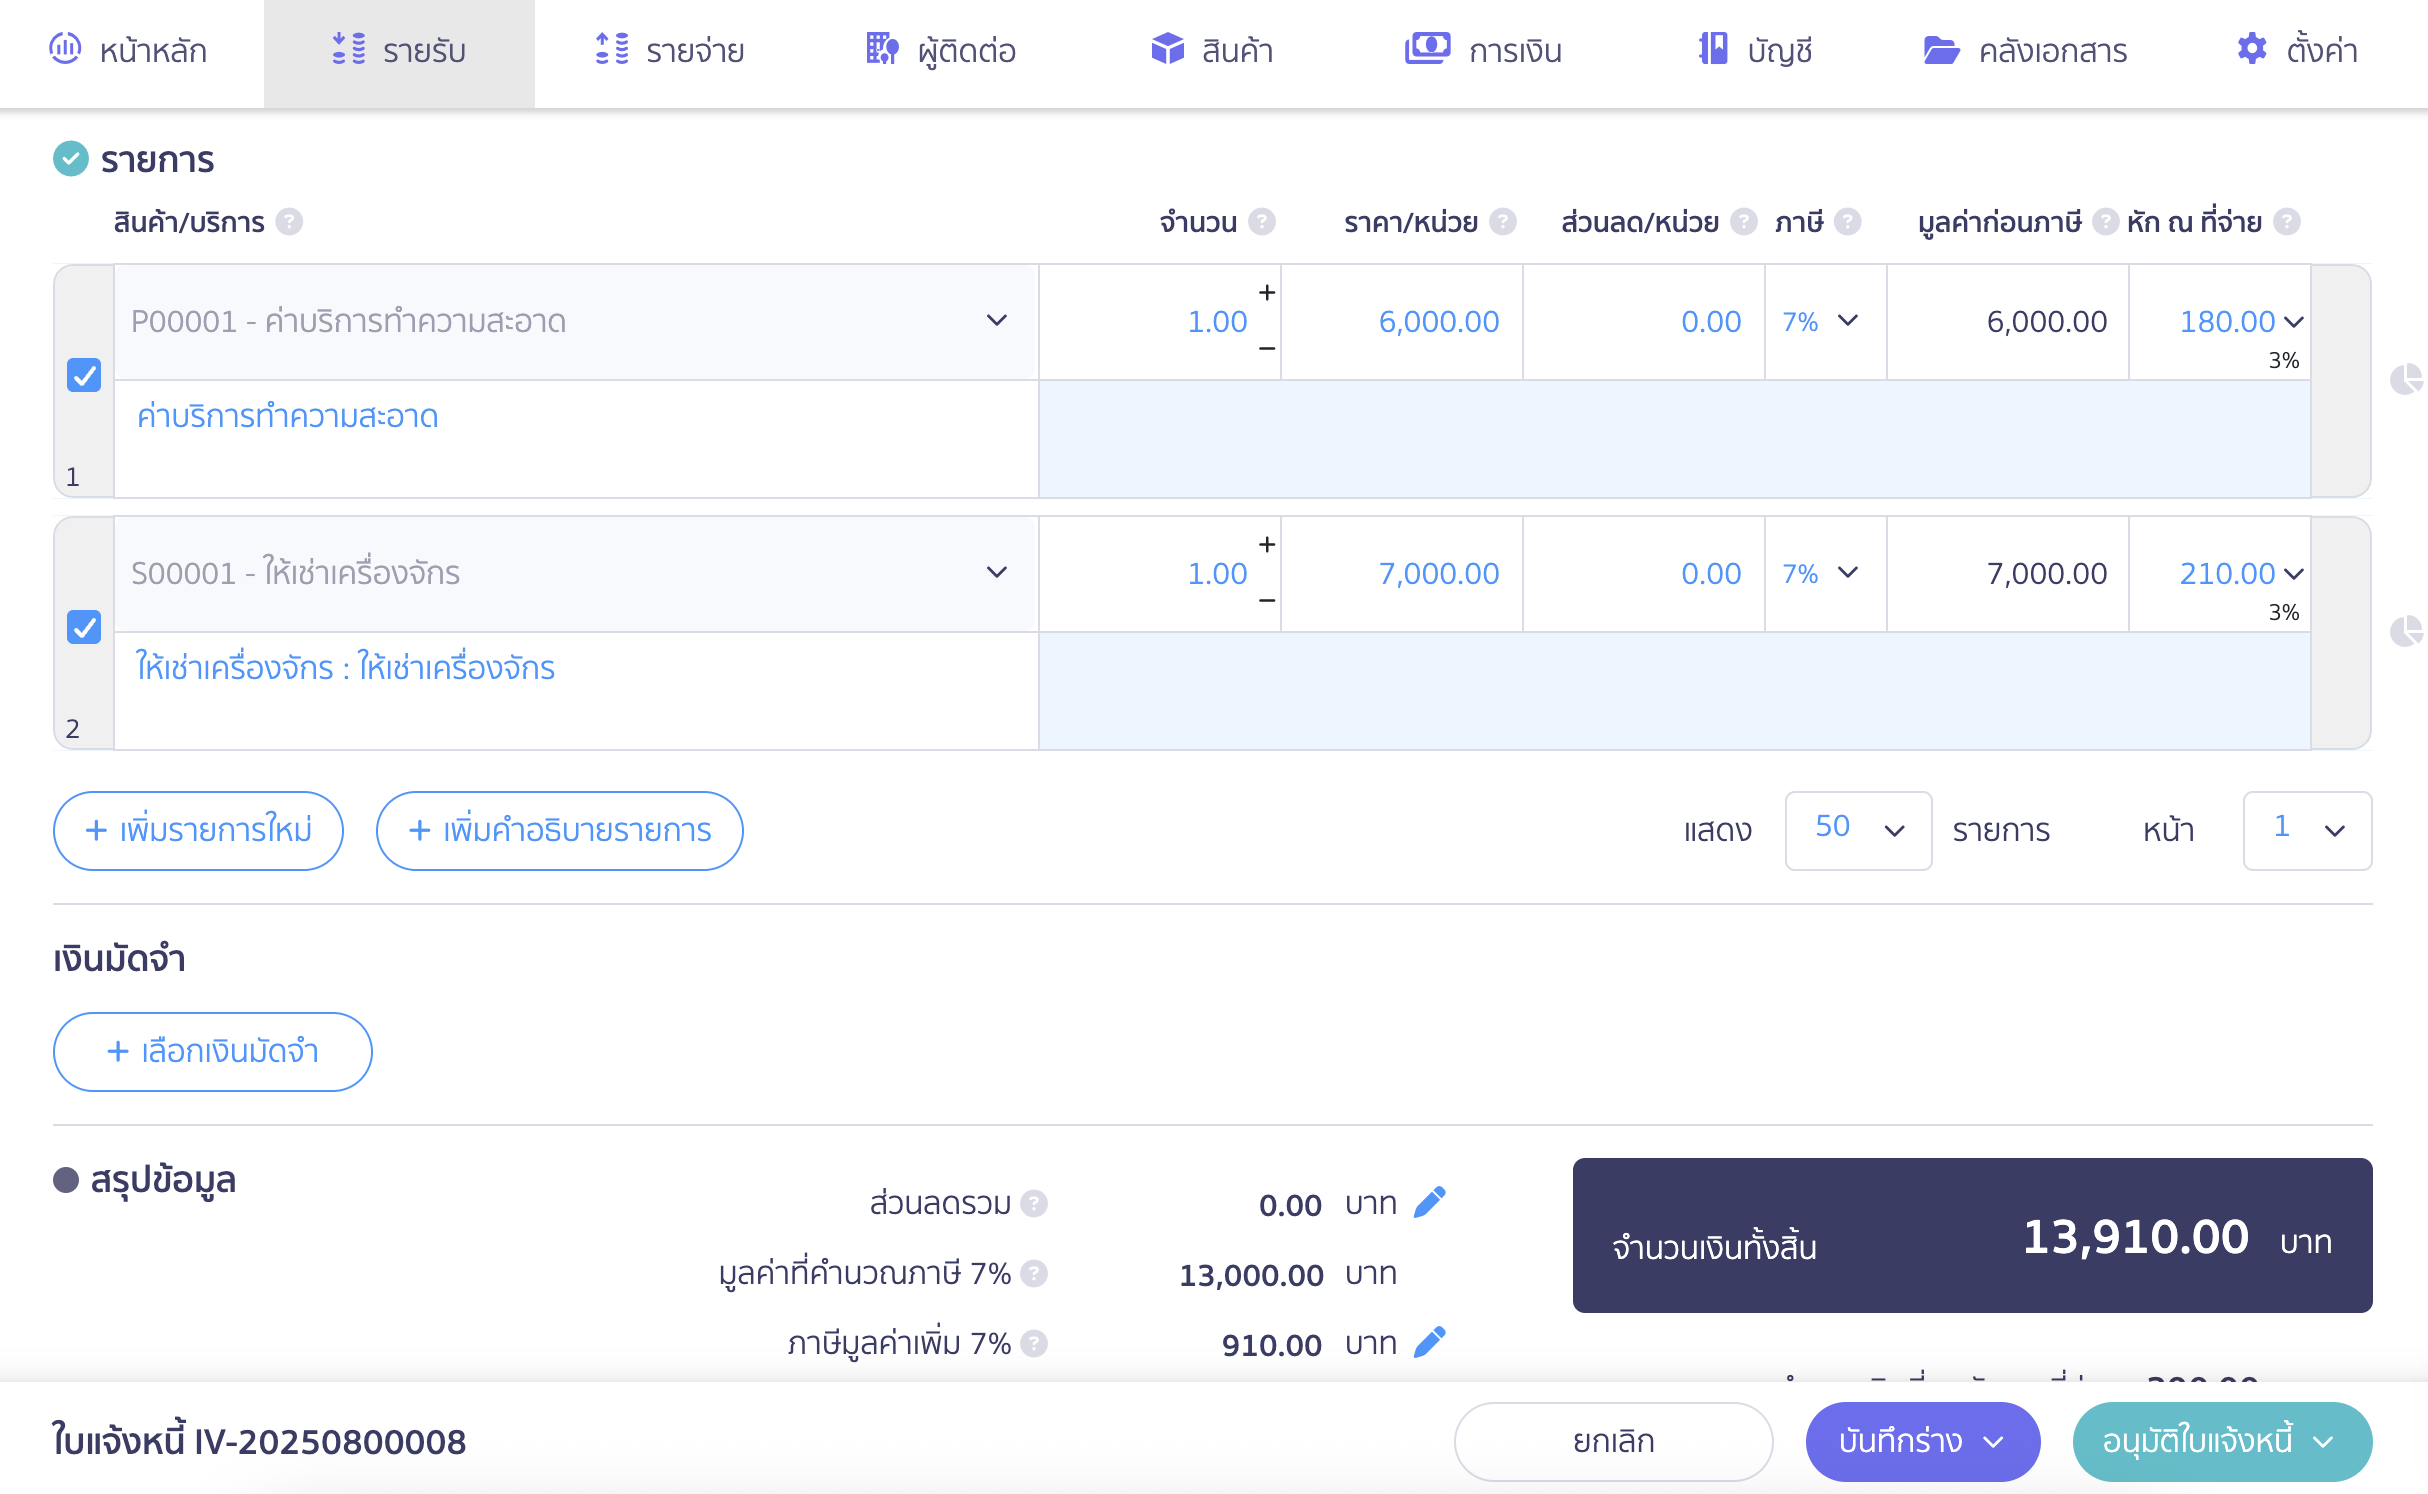Click the help icon next to ส่วนลดรวม
This screenshot has width=2428, height=1494.
[1034, 1204]
